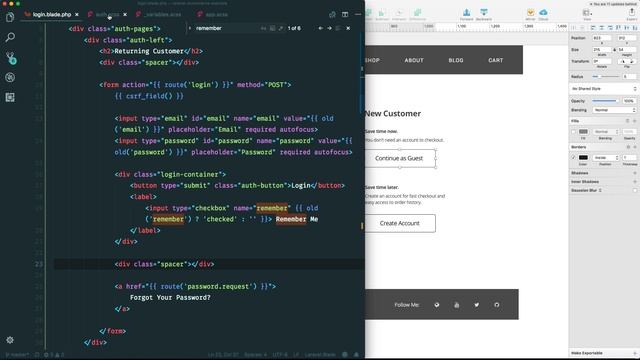
Task: Open the No Shared Style dropdown
Action: (604, 89)
